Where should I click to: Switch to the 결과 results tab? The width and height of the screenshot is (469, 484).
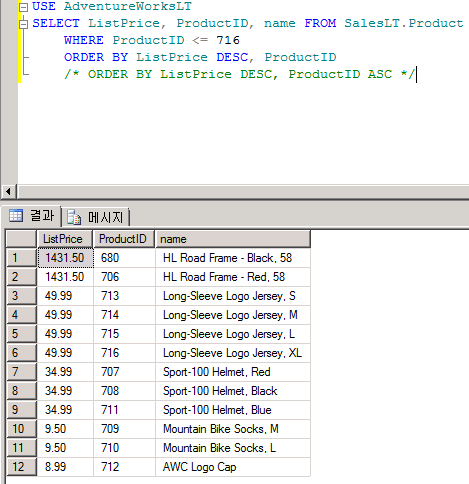click(x=32, y=216)
